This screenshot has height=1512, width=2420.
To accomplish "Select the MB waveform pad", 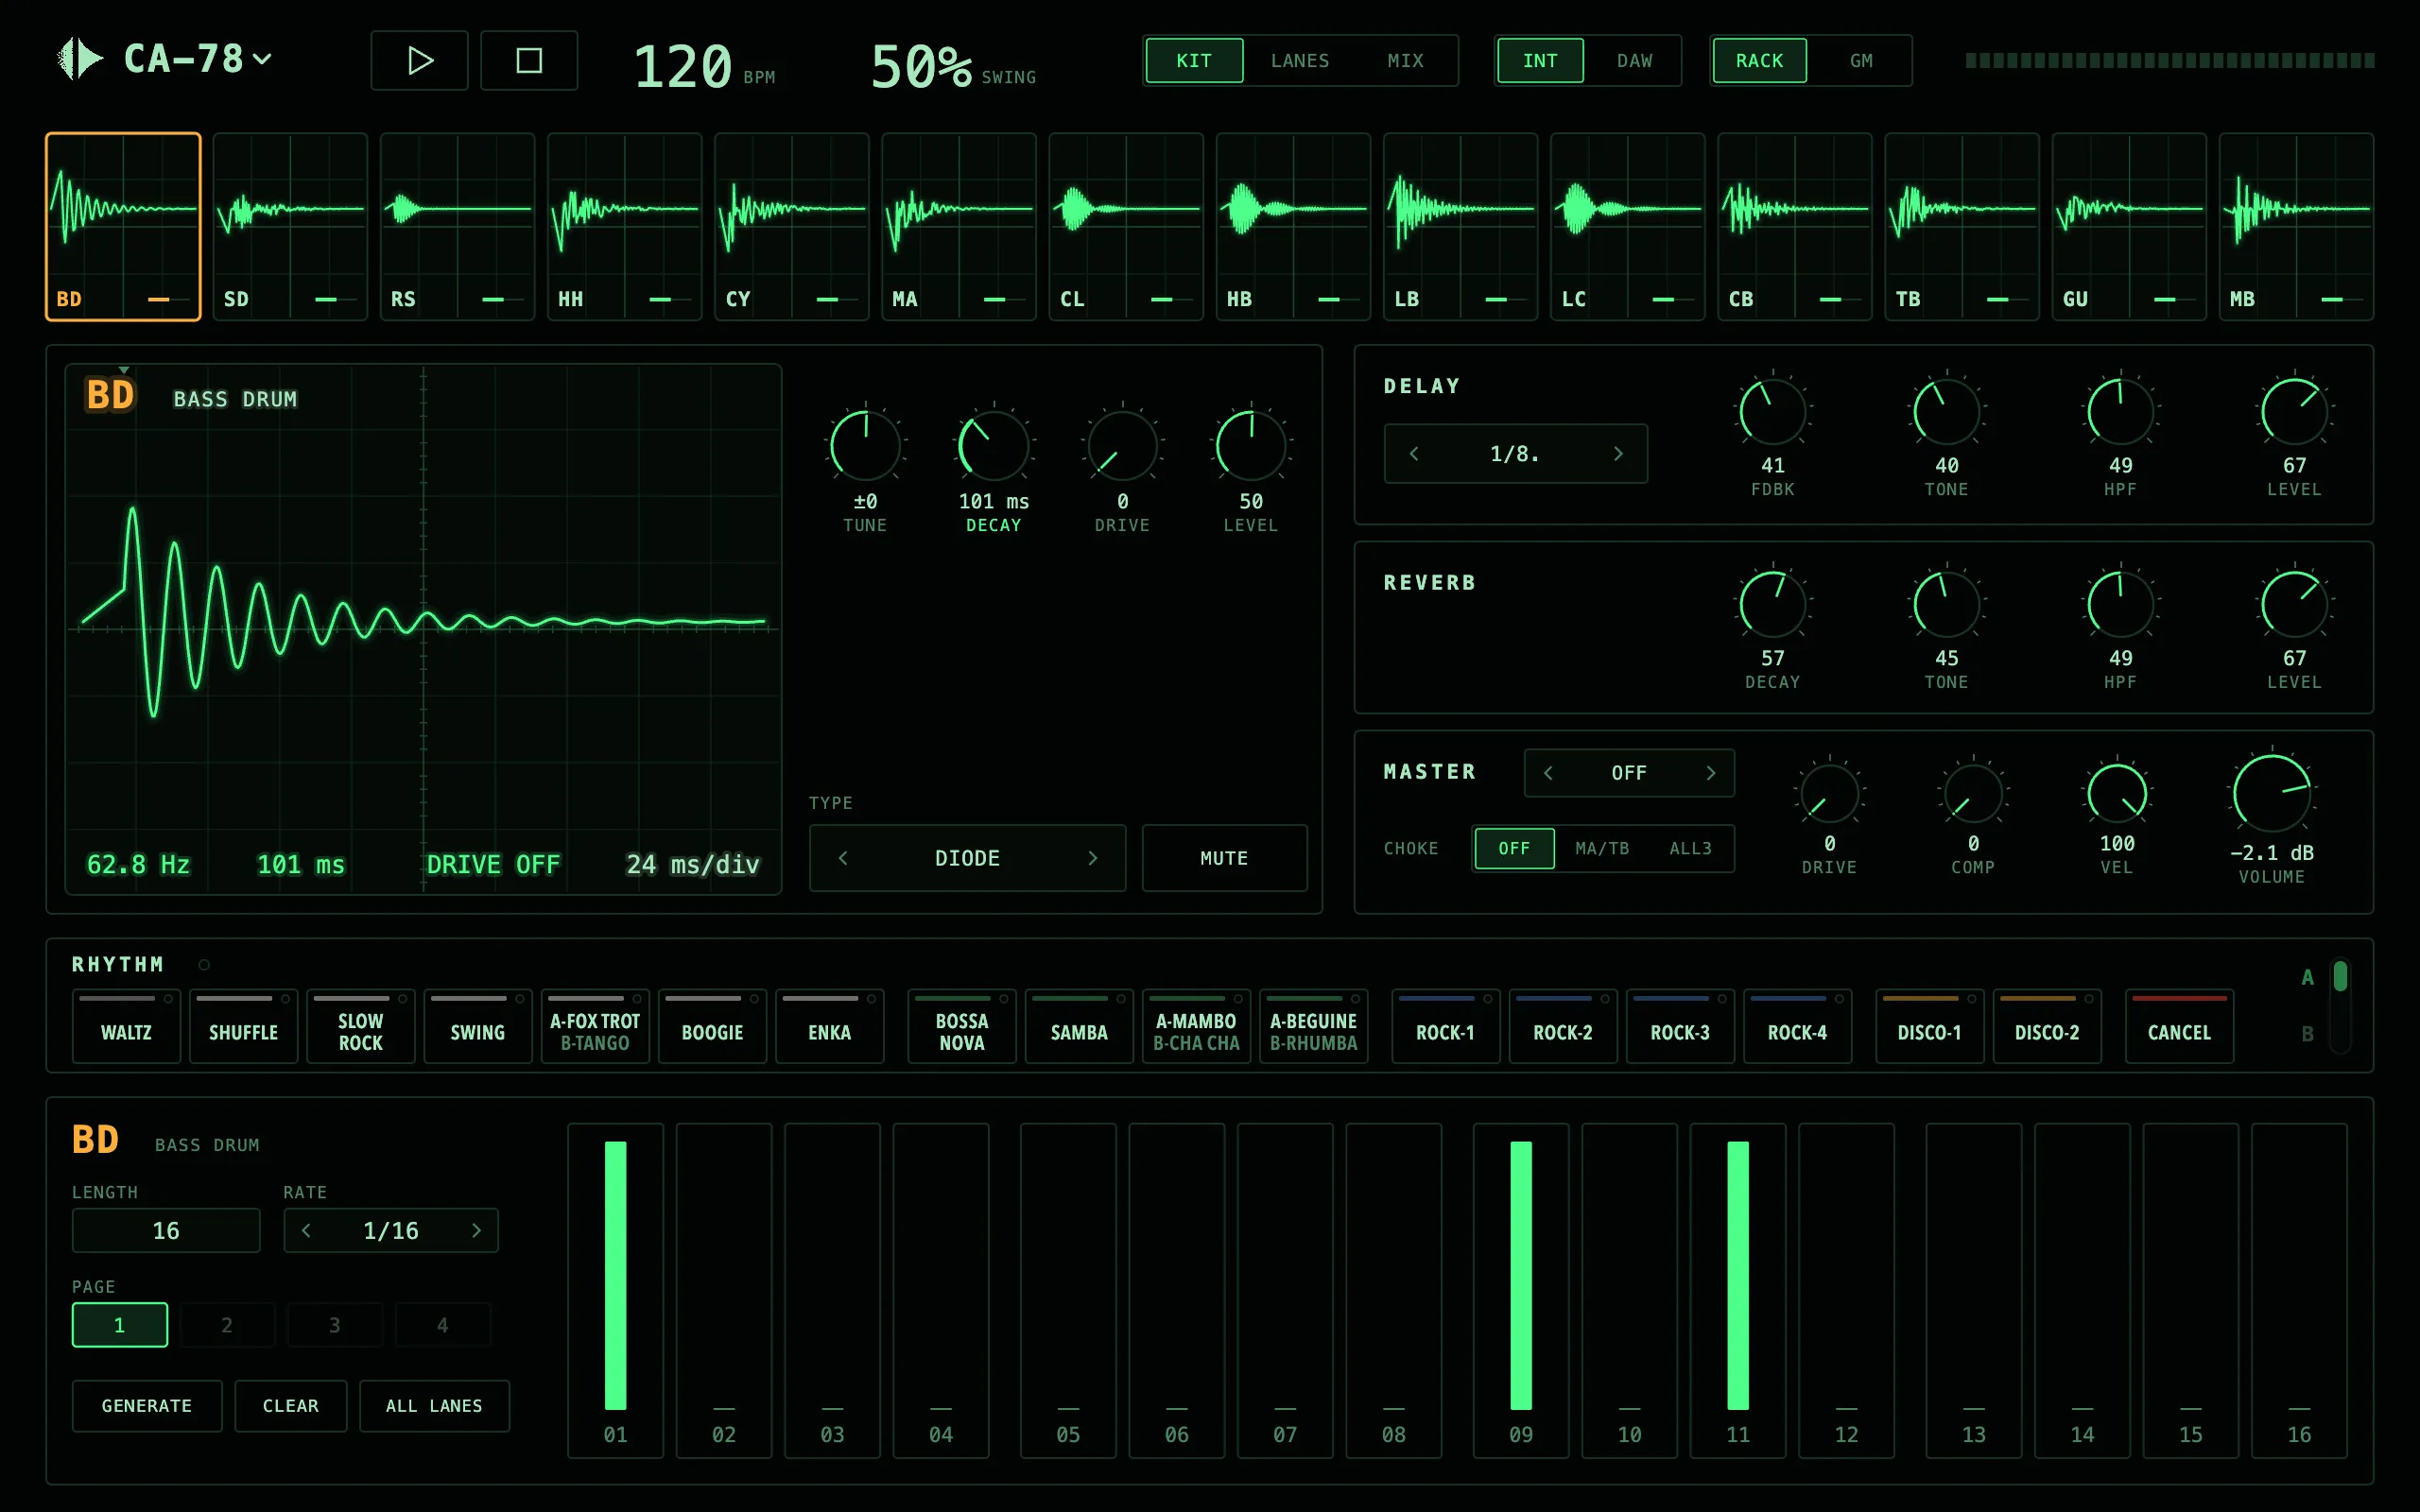I will tap(2296, 227).
